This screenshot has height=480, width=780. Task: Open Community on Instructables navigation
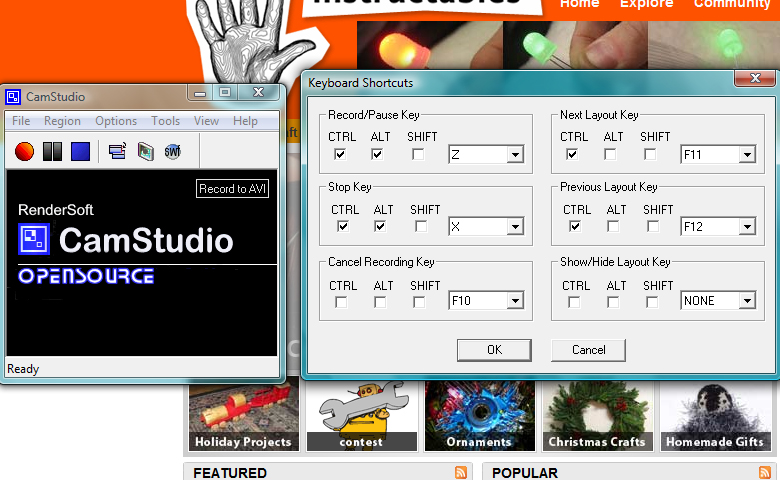pyautogui.click(x=732, y=4)
